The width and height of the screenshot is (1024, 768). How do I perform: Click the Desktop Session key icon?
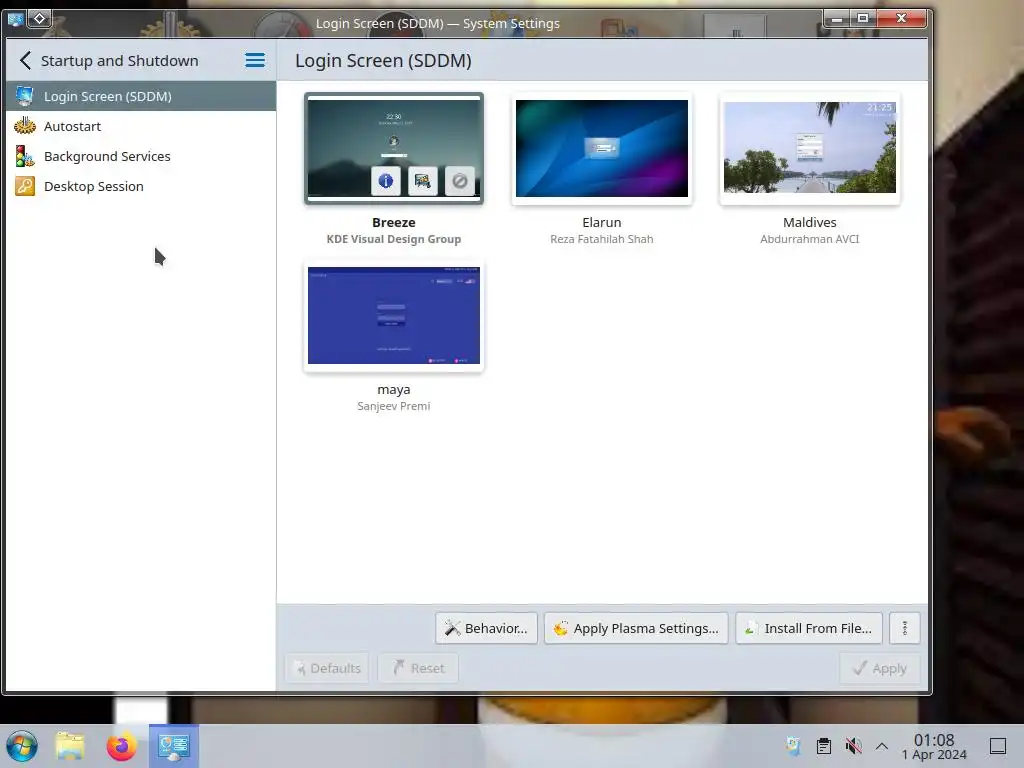point(25,186)
